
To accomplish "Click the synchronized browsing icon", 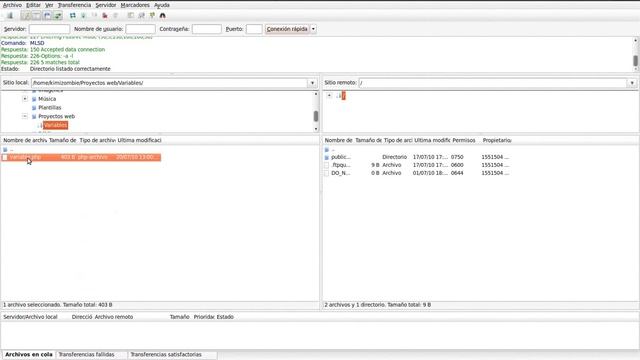I will (x=152, y=16).
